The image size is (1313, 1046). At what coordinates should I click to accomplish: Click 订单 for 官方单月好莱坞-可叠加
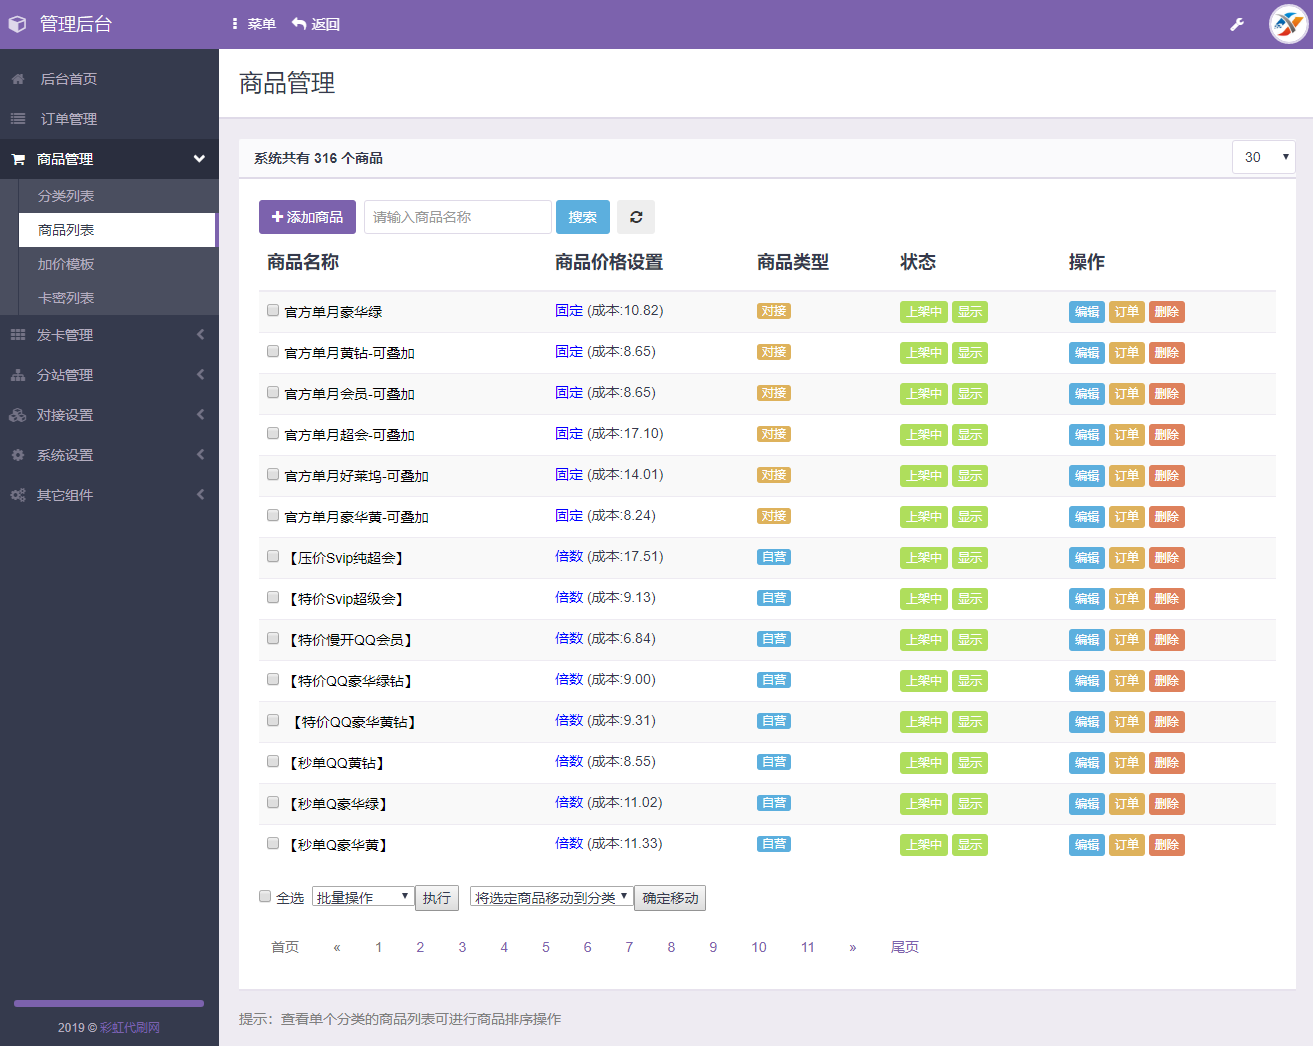pyautogui.click(x=1127, y=476)
